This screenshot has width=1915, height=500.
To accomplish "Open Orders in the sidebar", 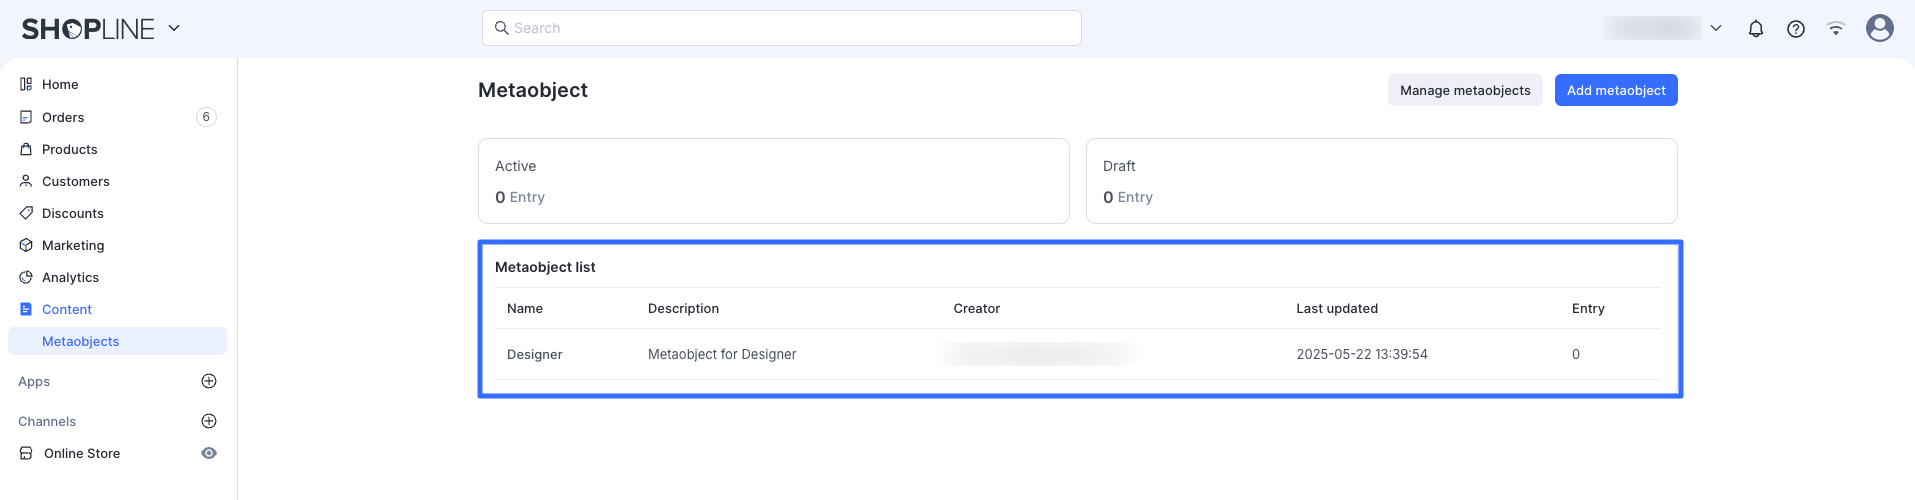I will coord(63,117).
